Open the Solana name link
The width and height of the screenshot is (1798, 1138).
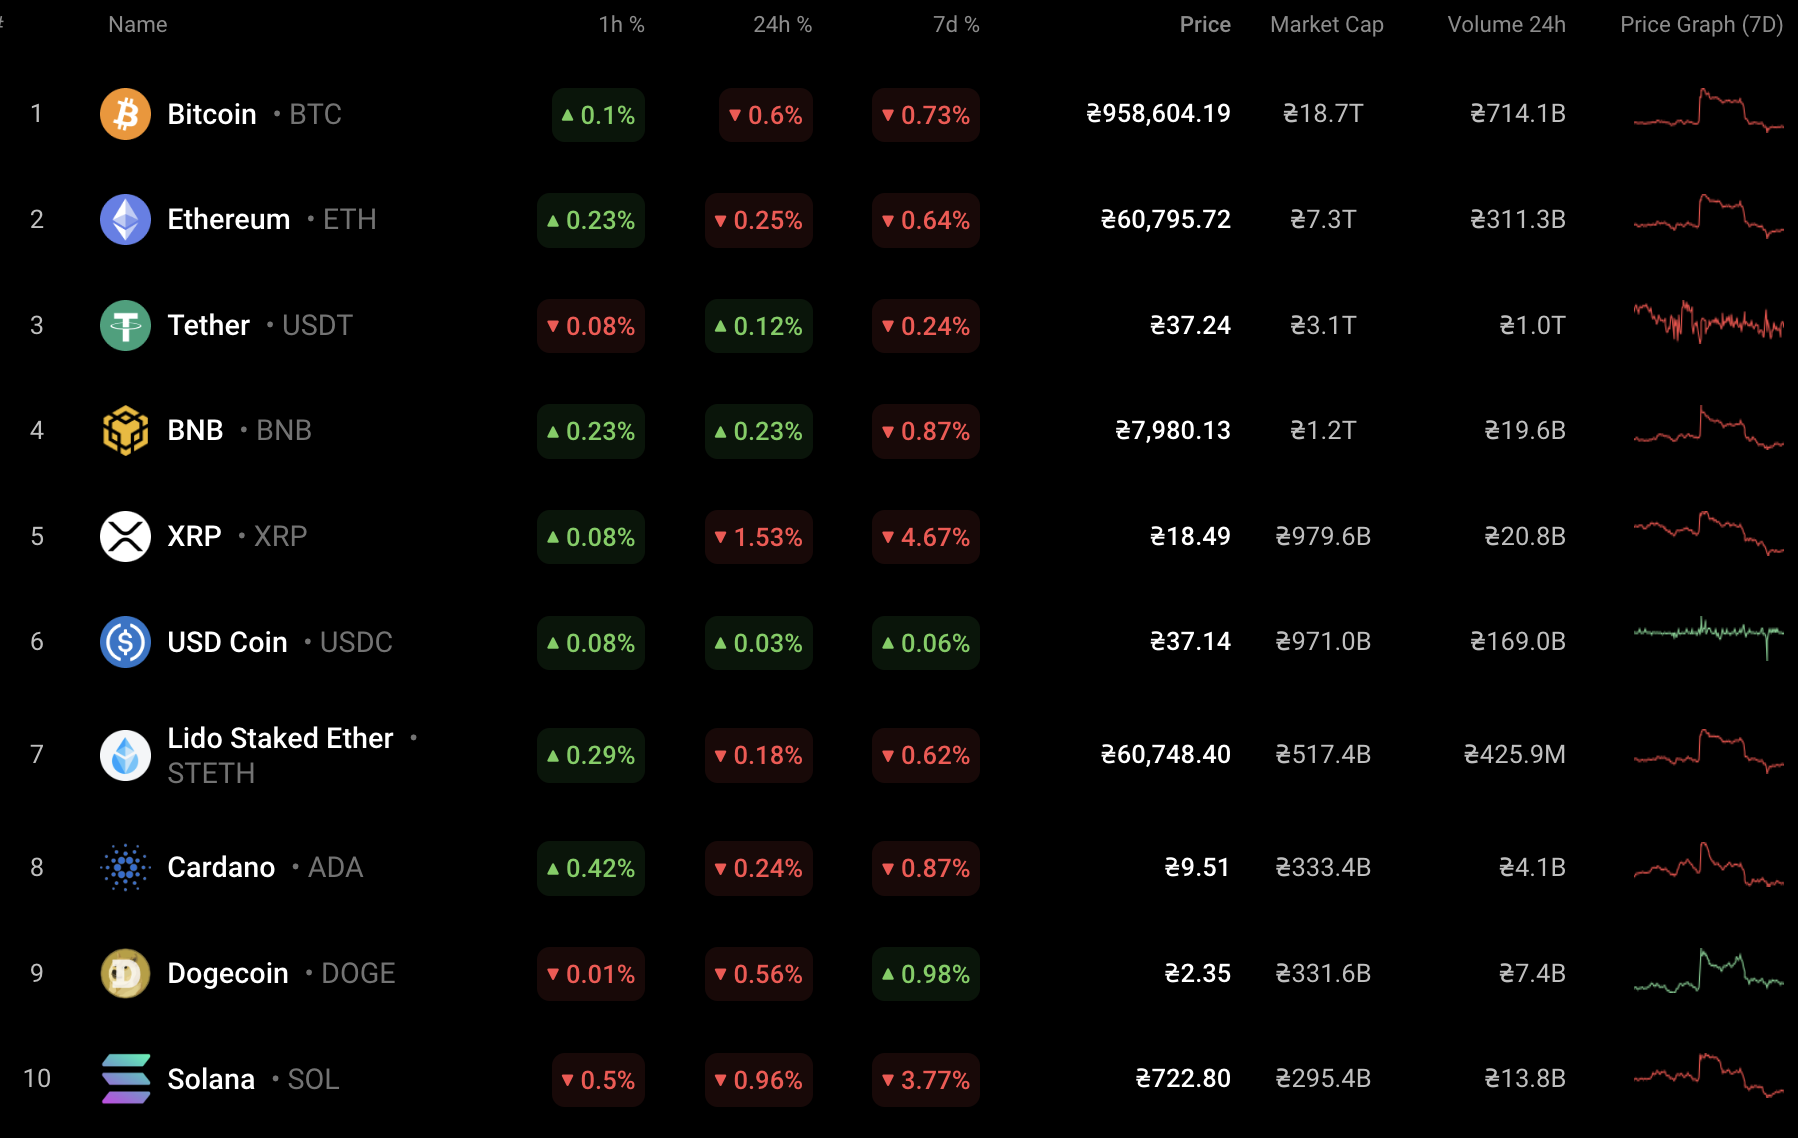(x=211, y=1079)
